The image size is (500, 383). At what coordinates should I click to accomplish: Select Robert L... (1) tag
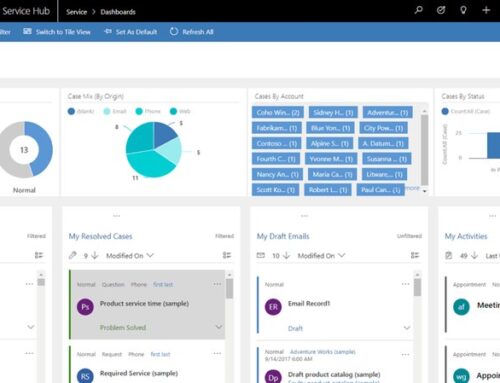tap(328, 190)
